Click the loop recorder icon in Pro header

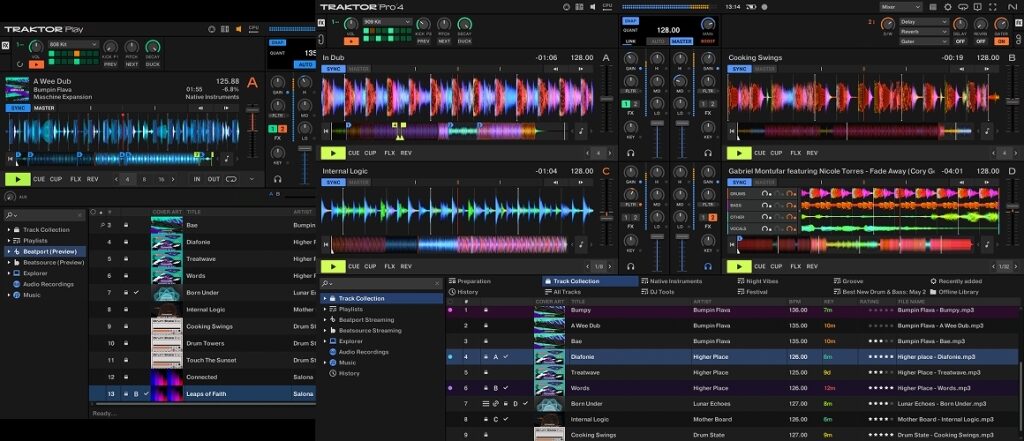tap(964, 7)
